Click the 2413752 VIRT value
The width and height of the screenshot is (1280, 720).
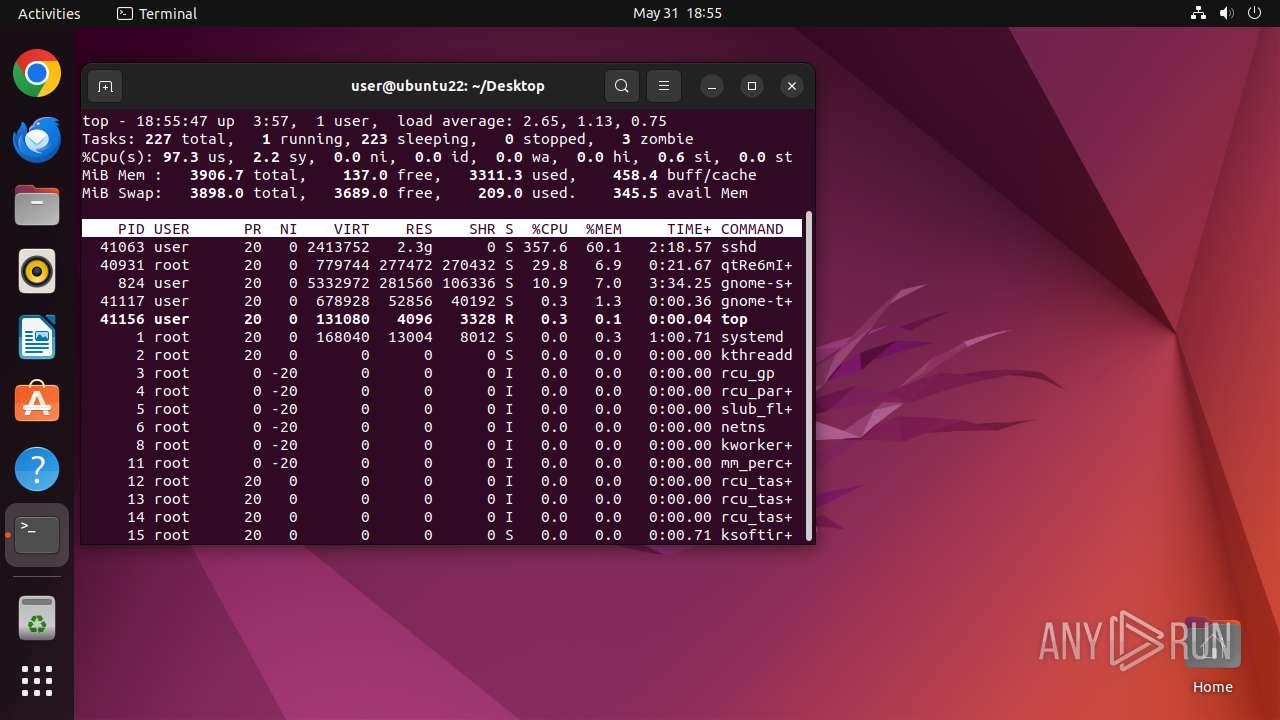pyautogui.click(x=338, y=247)
